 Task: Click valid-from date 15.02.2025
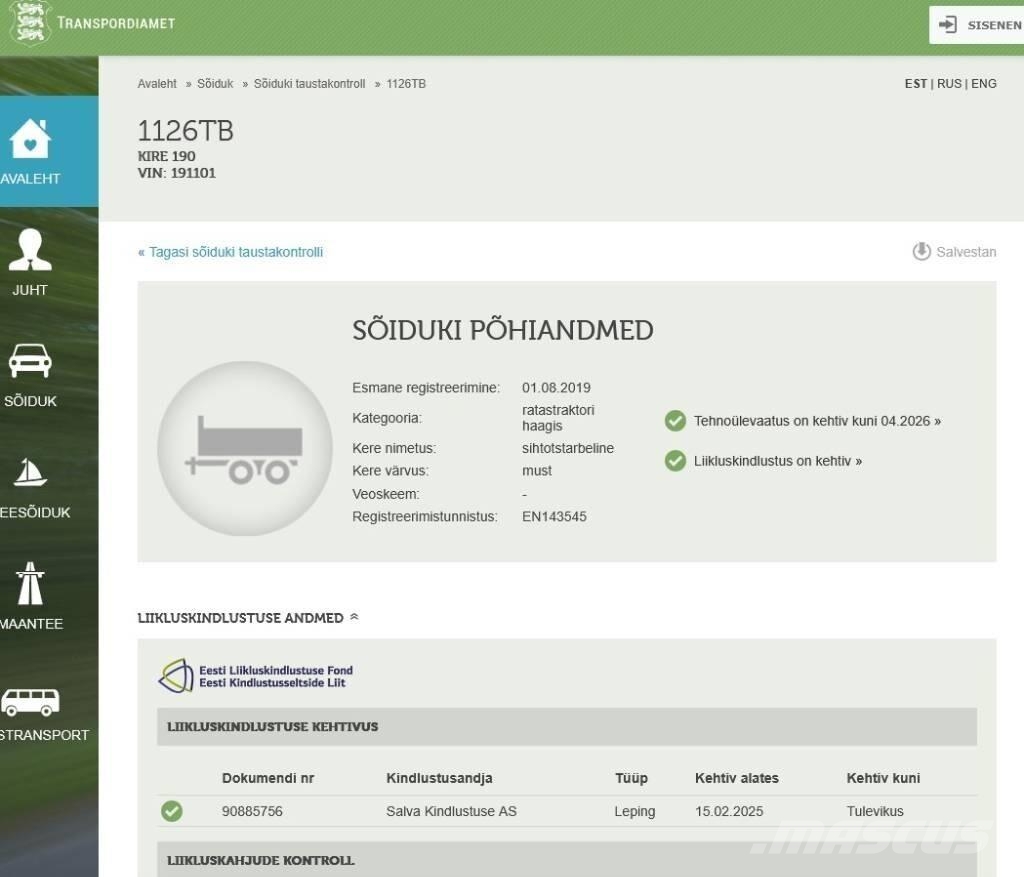(729, 811)
